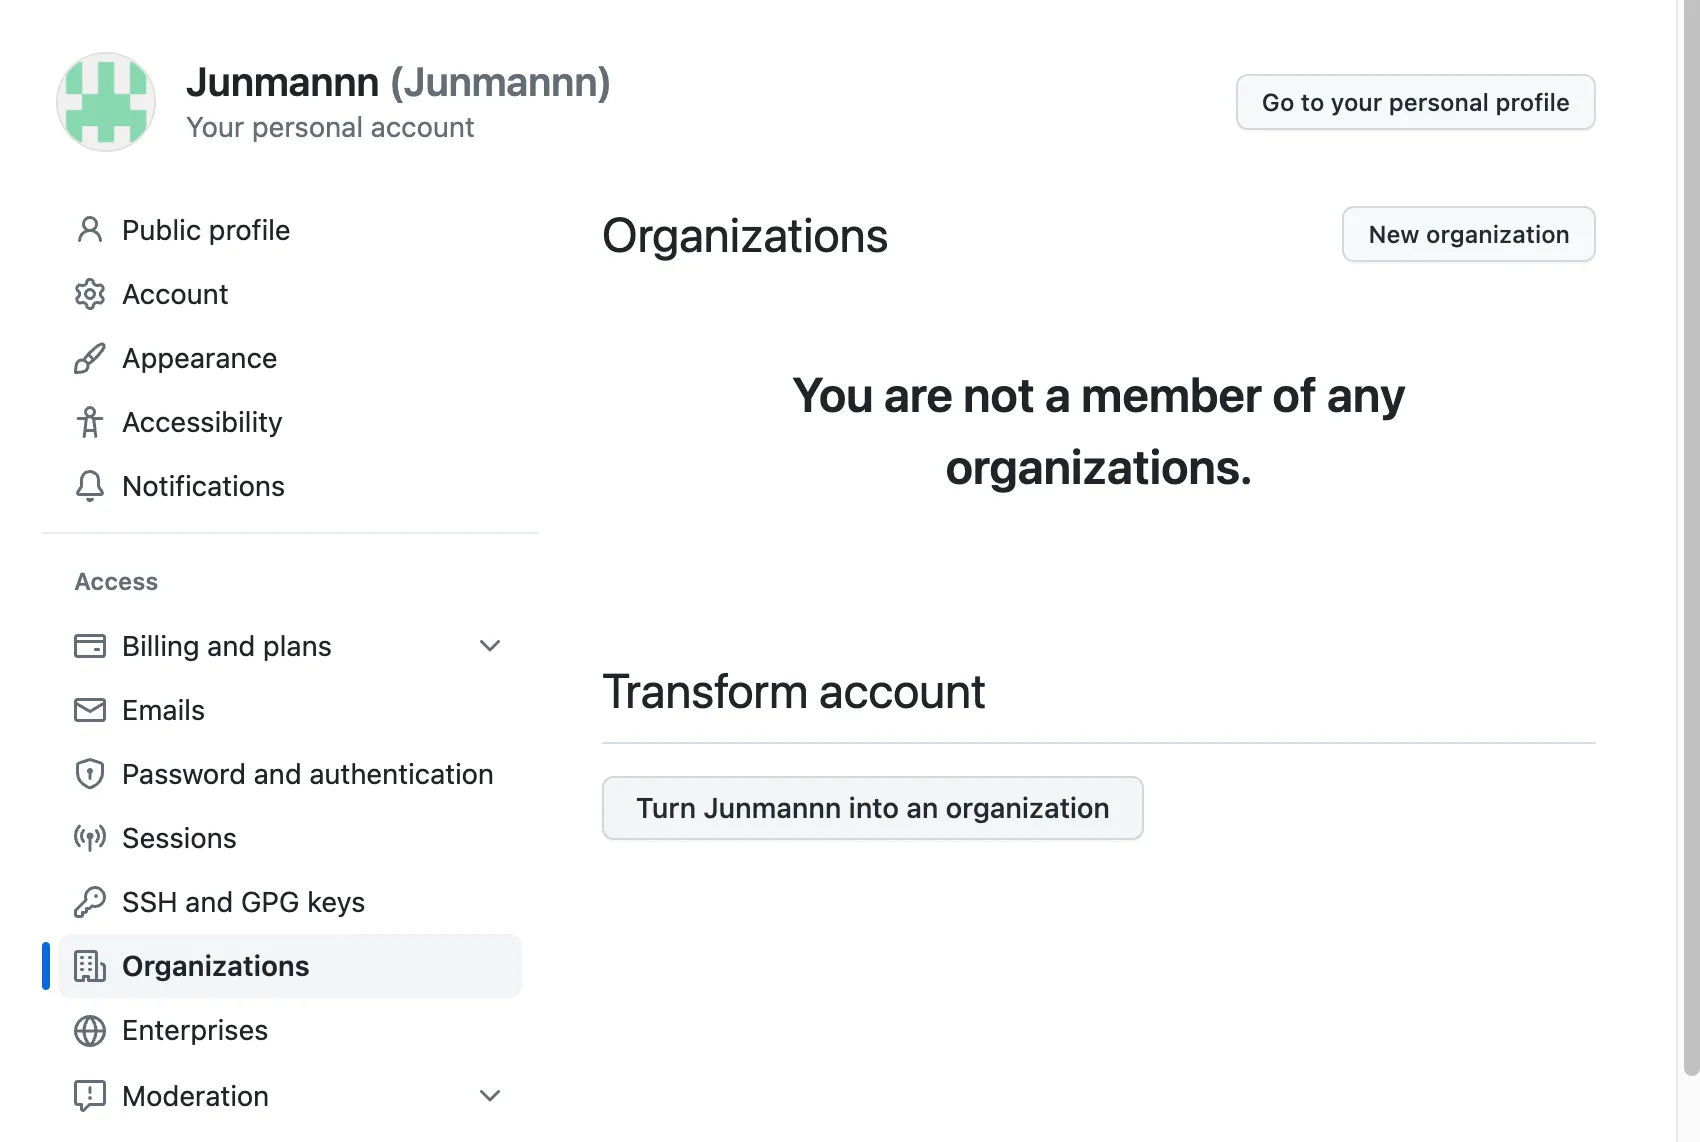
Task: Expand the Moderation section chevron
Action: pos(490,1096)
